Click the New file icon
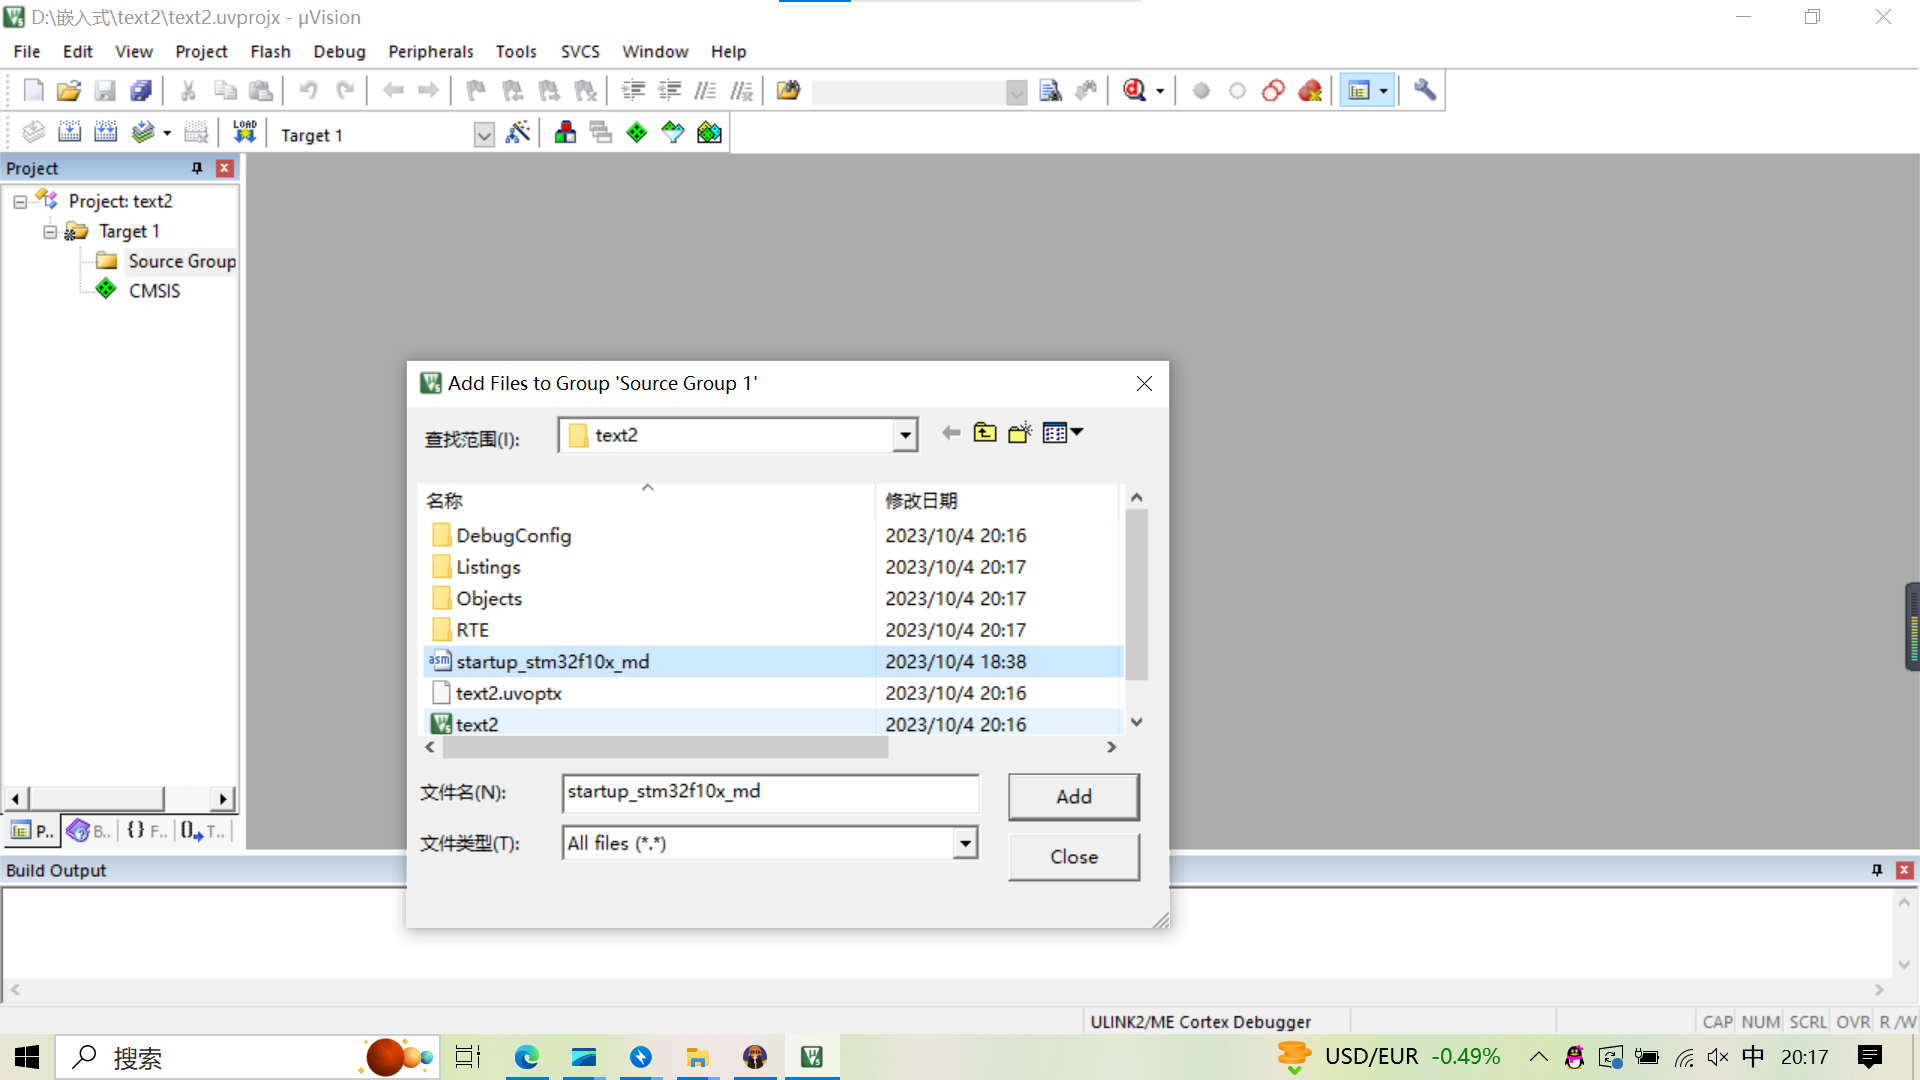Viewport: 1920px width, 1080px height. 33,91
